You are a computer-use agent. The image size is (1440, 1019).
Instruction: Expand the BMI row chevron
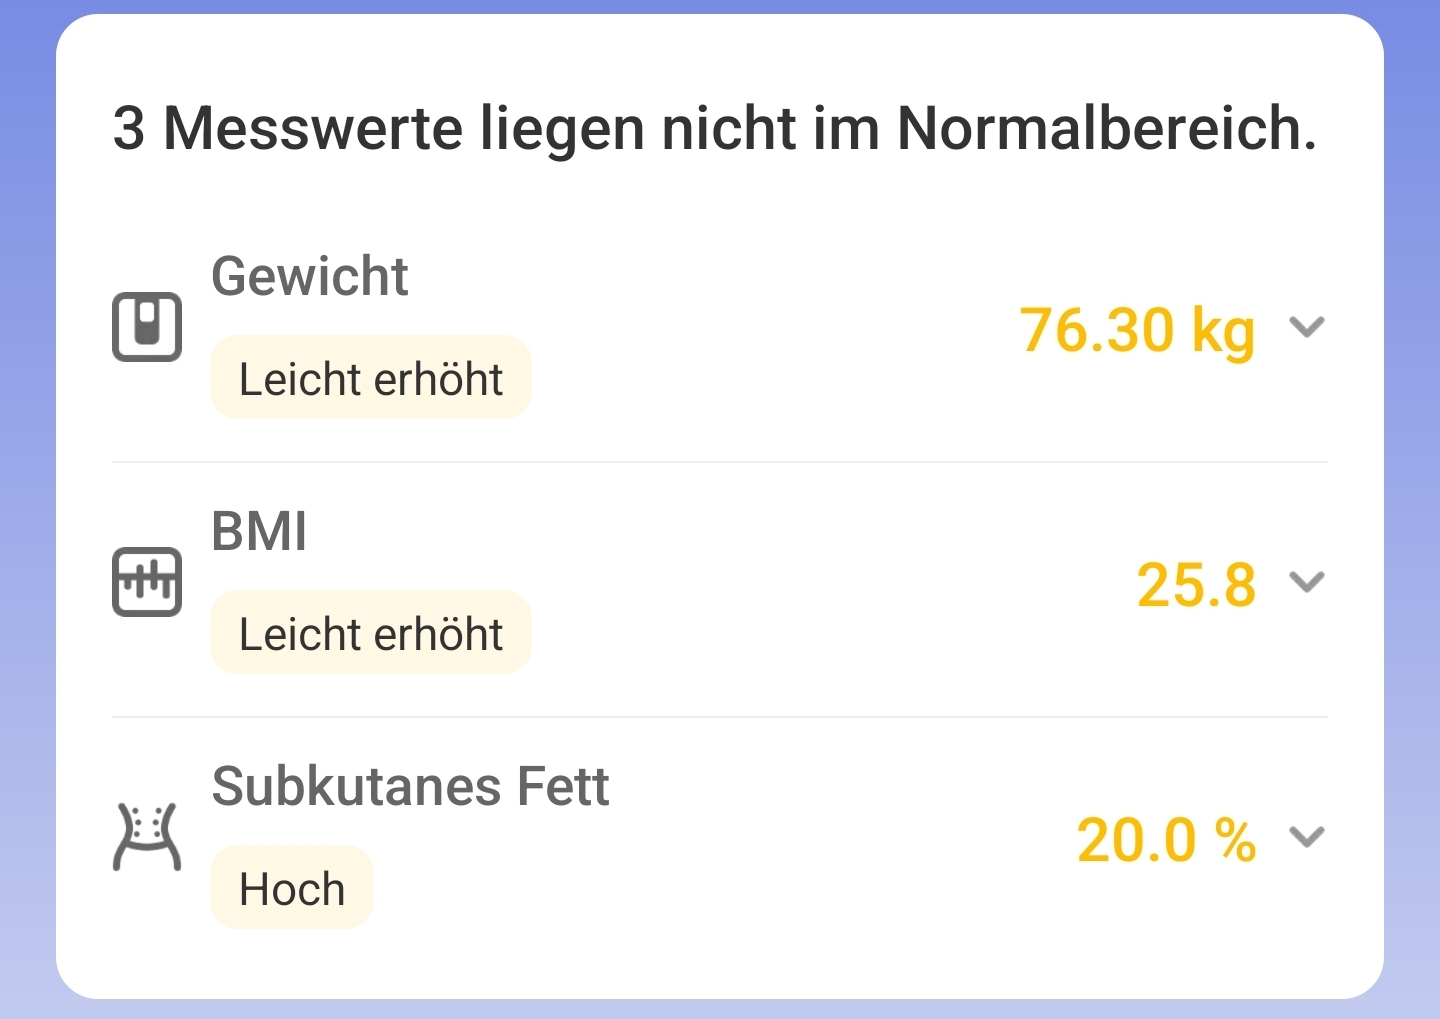[x=1306, y=582]
